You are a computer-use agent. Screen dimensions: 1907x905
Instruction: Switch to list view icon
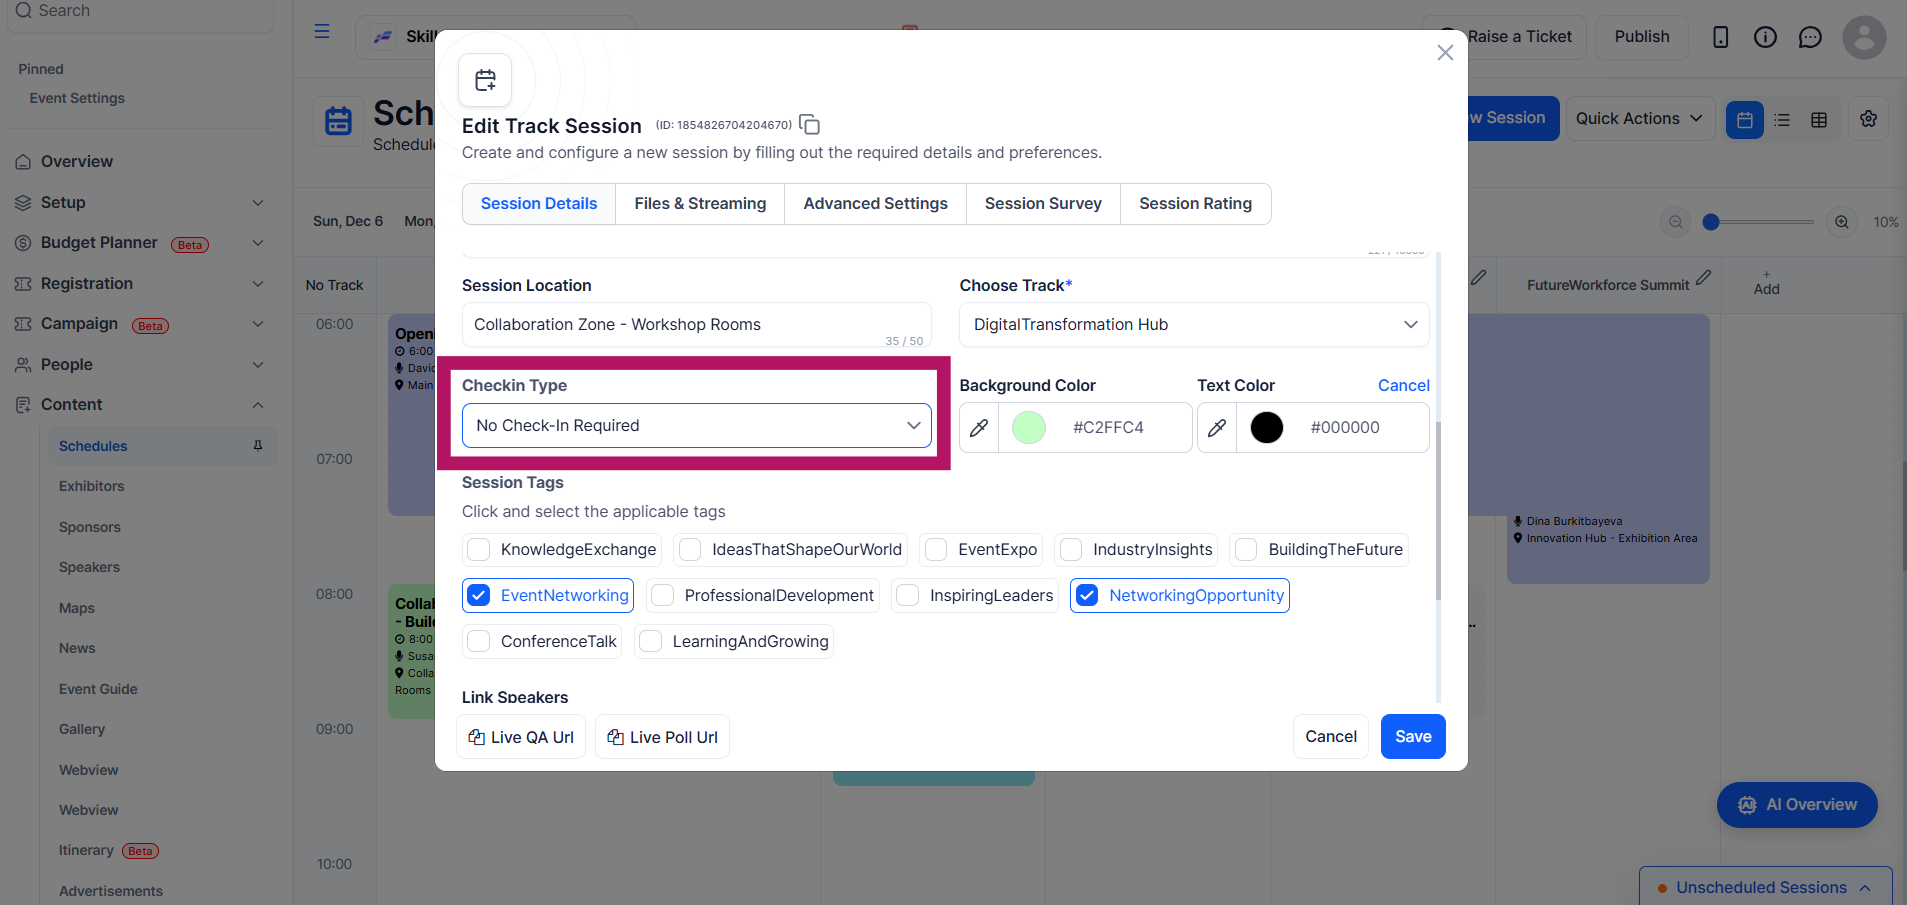click(1782, 120)
